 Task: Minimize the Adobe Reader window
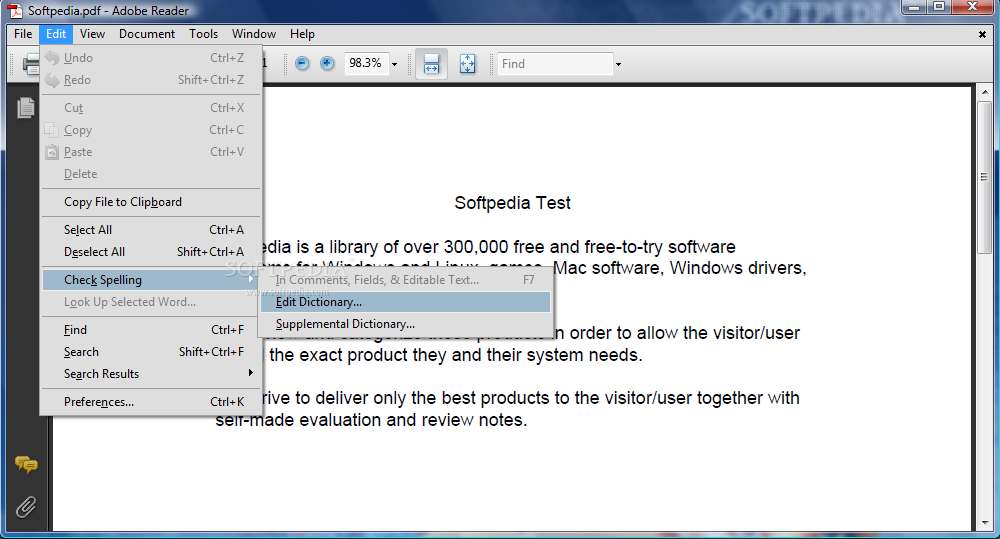click(x=915, y=7)
